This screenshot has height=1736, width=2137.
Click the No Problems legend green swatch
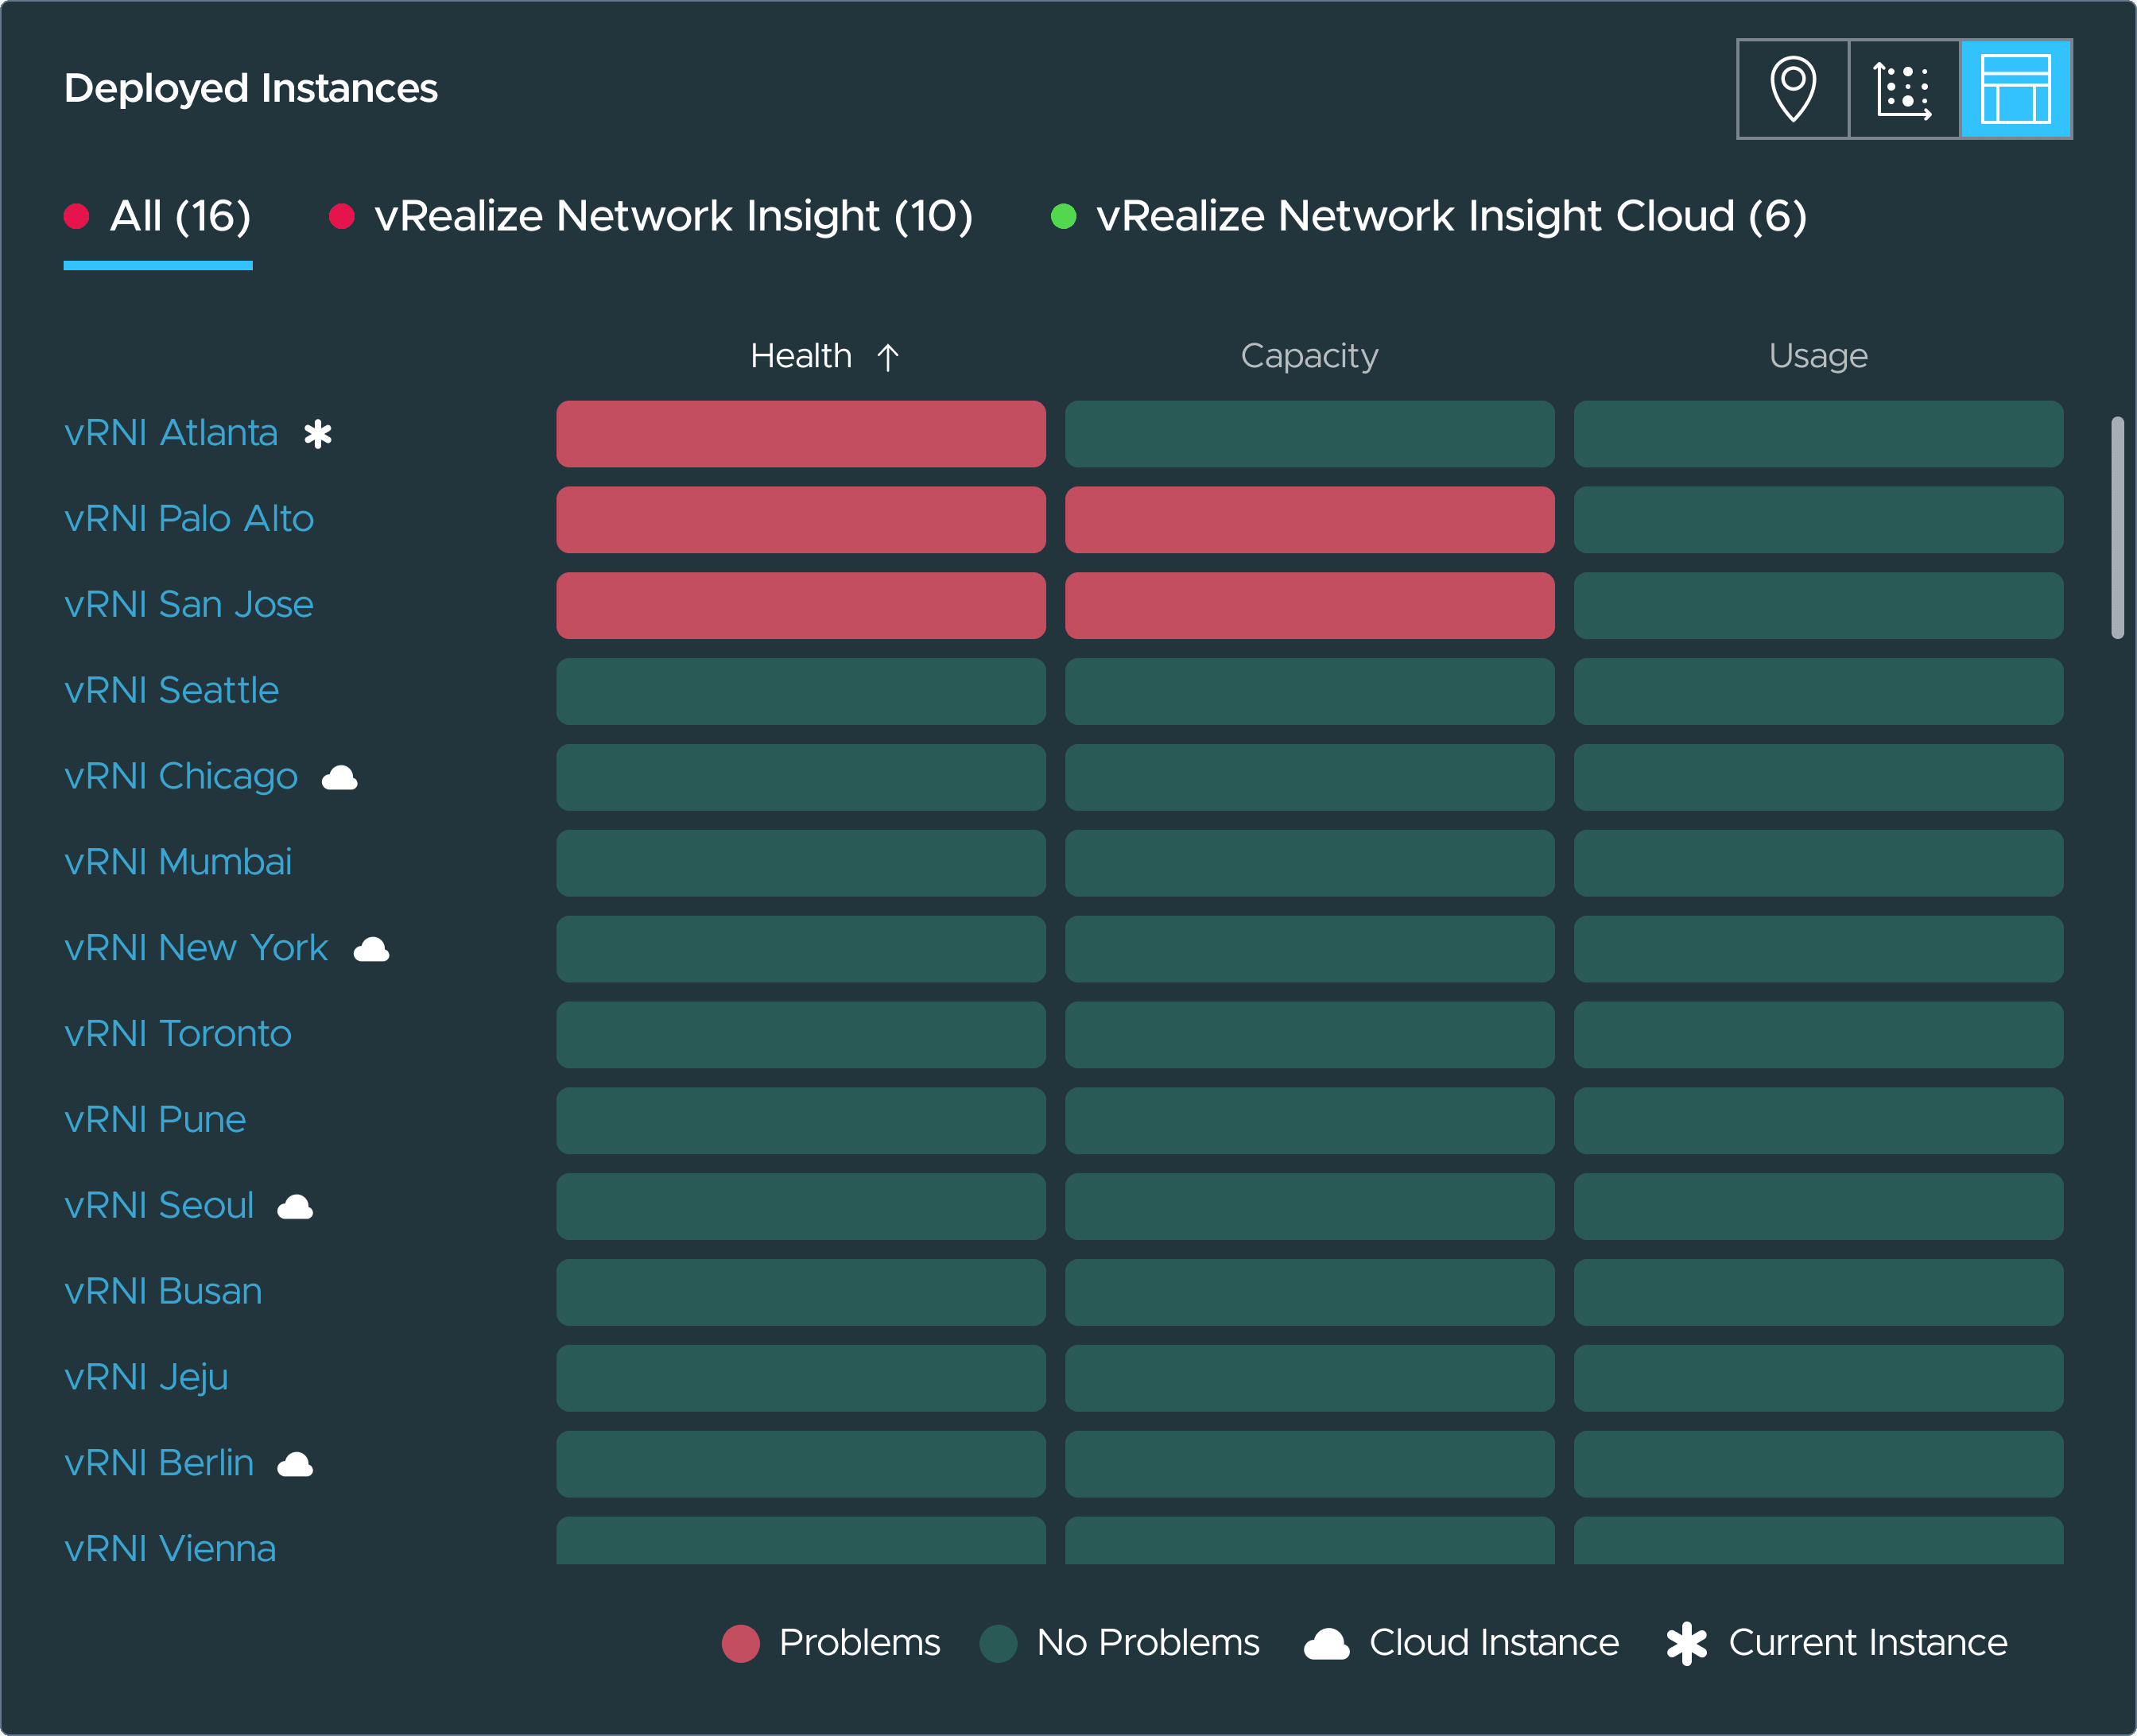click(x=998, y=1644)
